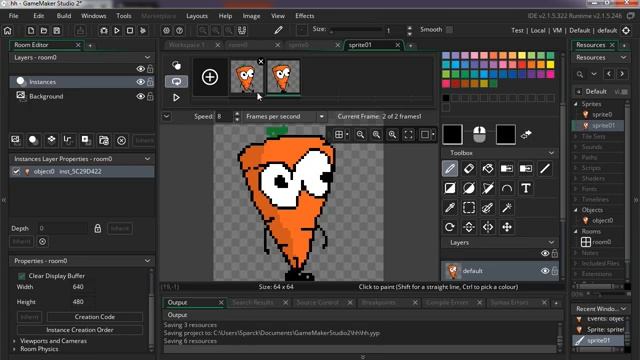Screen dimensions: 640x360
Task: Toggle the Smooth checkbox
Action: click(x=449, y=29)
